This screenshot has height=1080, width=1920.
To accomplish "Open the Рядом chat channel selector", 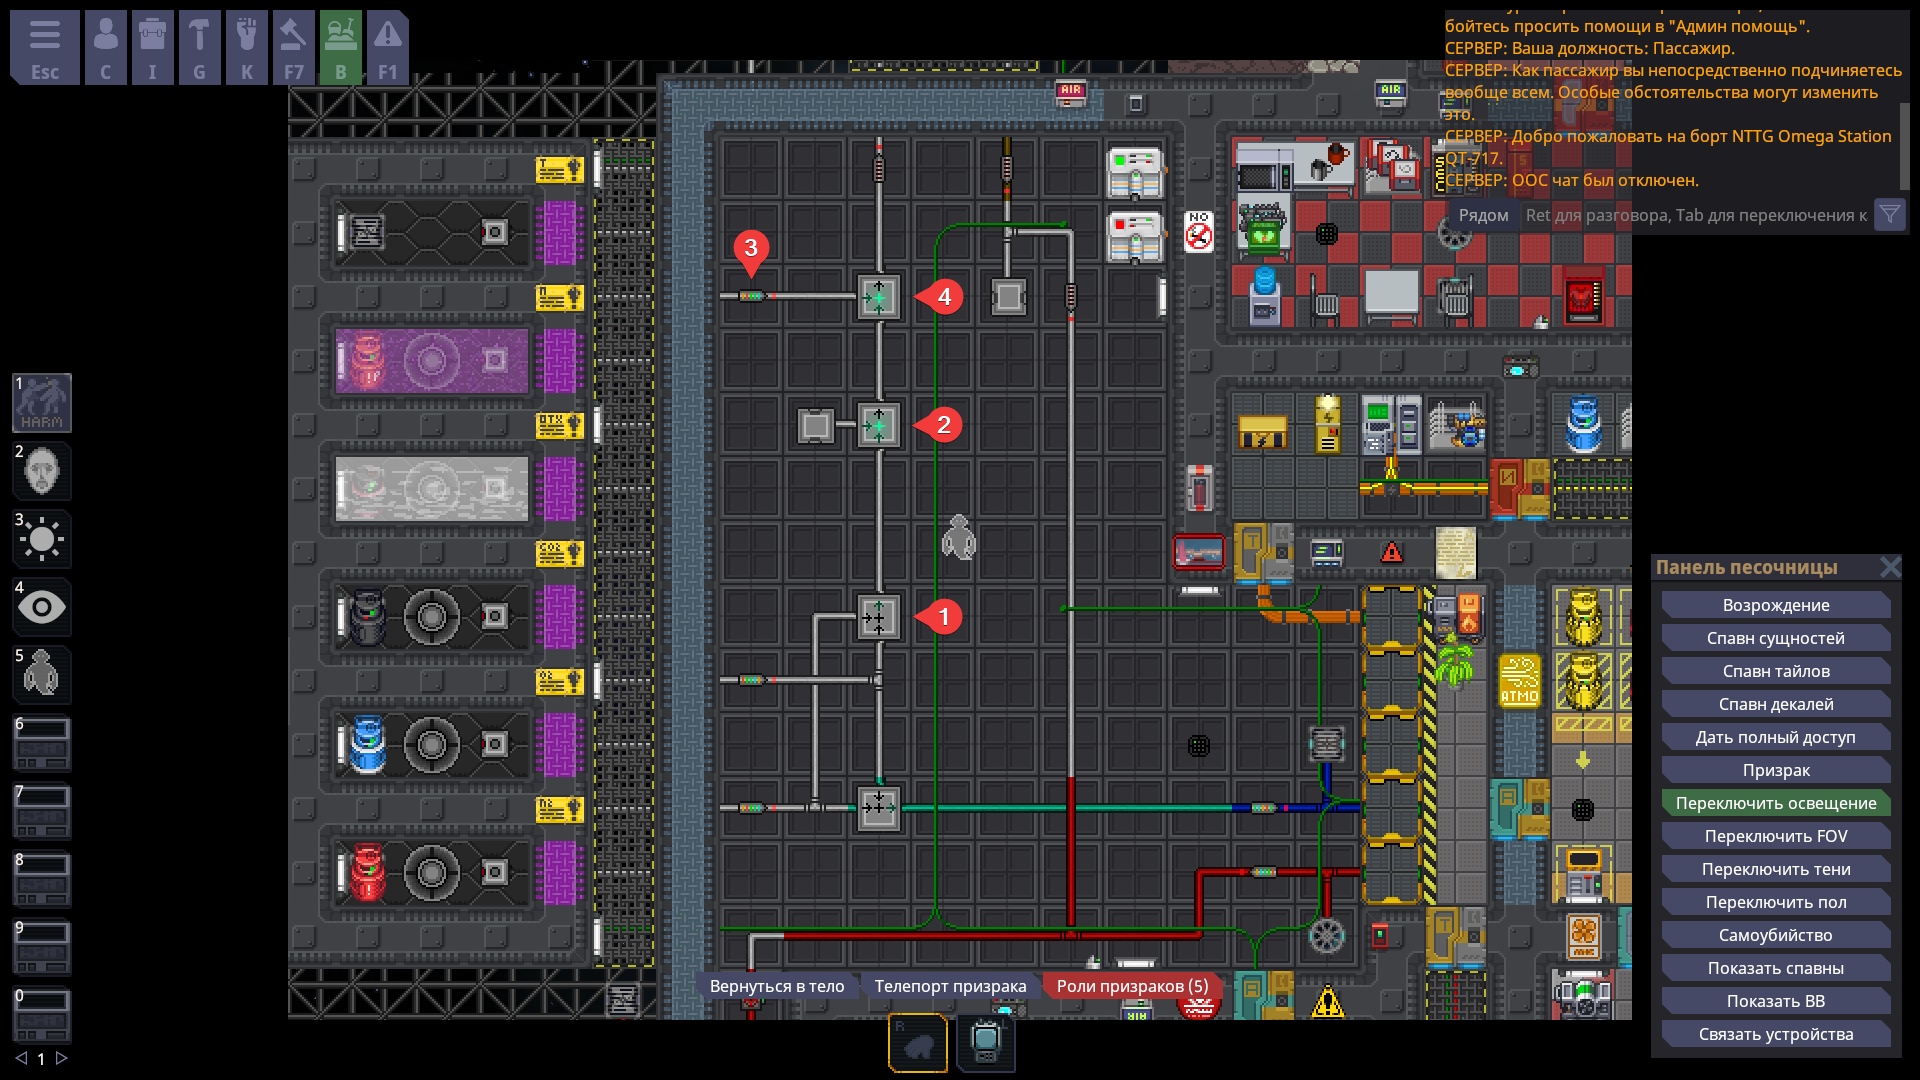I will (x=1483, y=215).
